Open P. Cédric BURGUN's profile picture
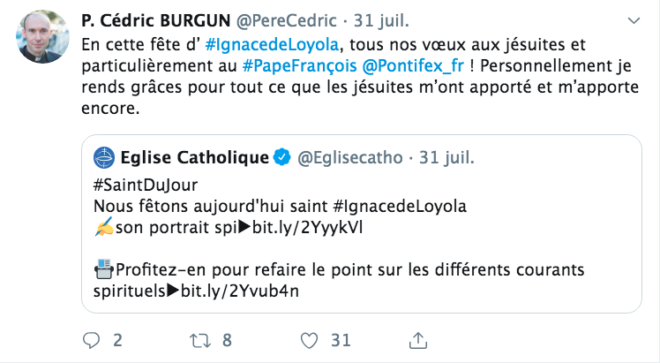660x363 pixels. click(43, 37)
